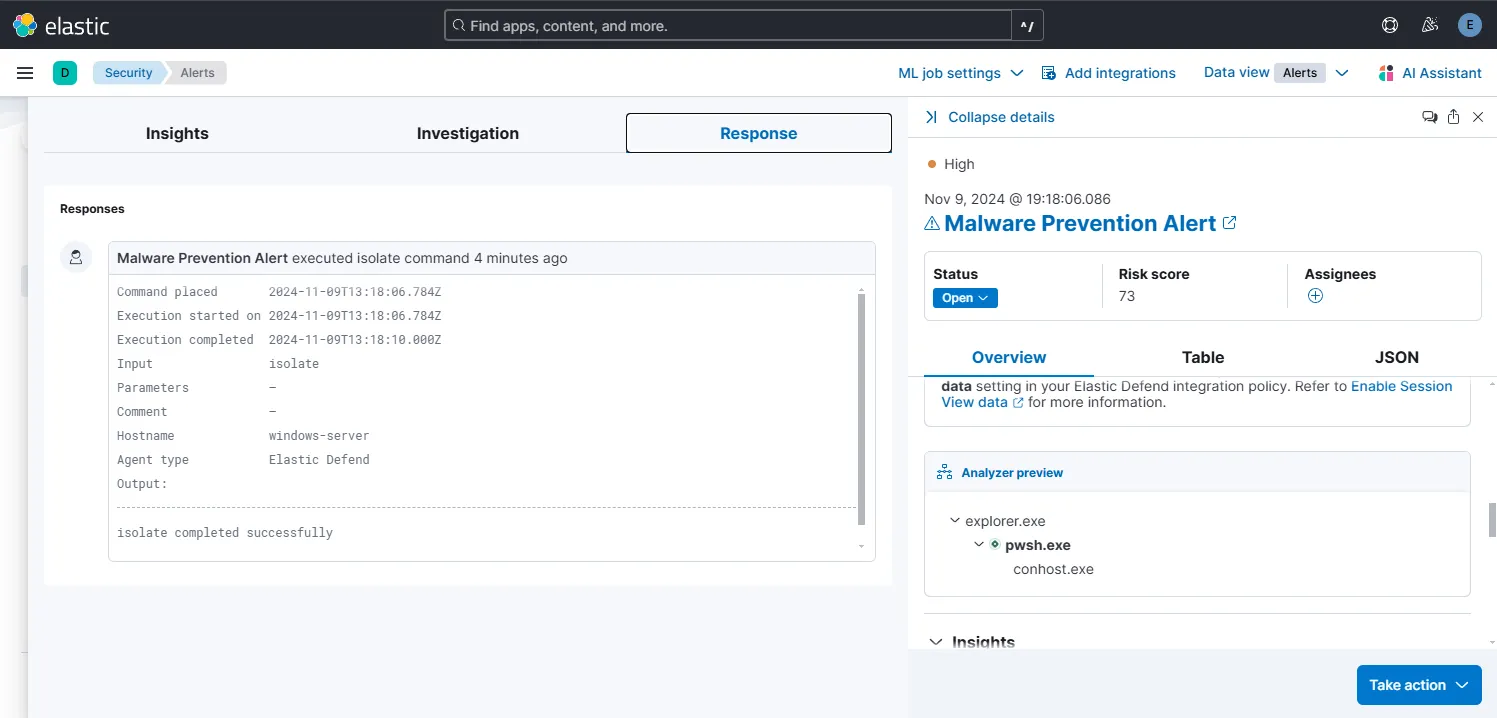The height and width of the screenshot is (718, 1497).
Task: Add an assignee with the plus icon
Action: point(1314,296)
